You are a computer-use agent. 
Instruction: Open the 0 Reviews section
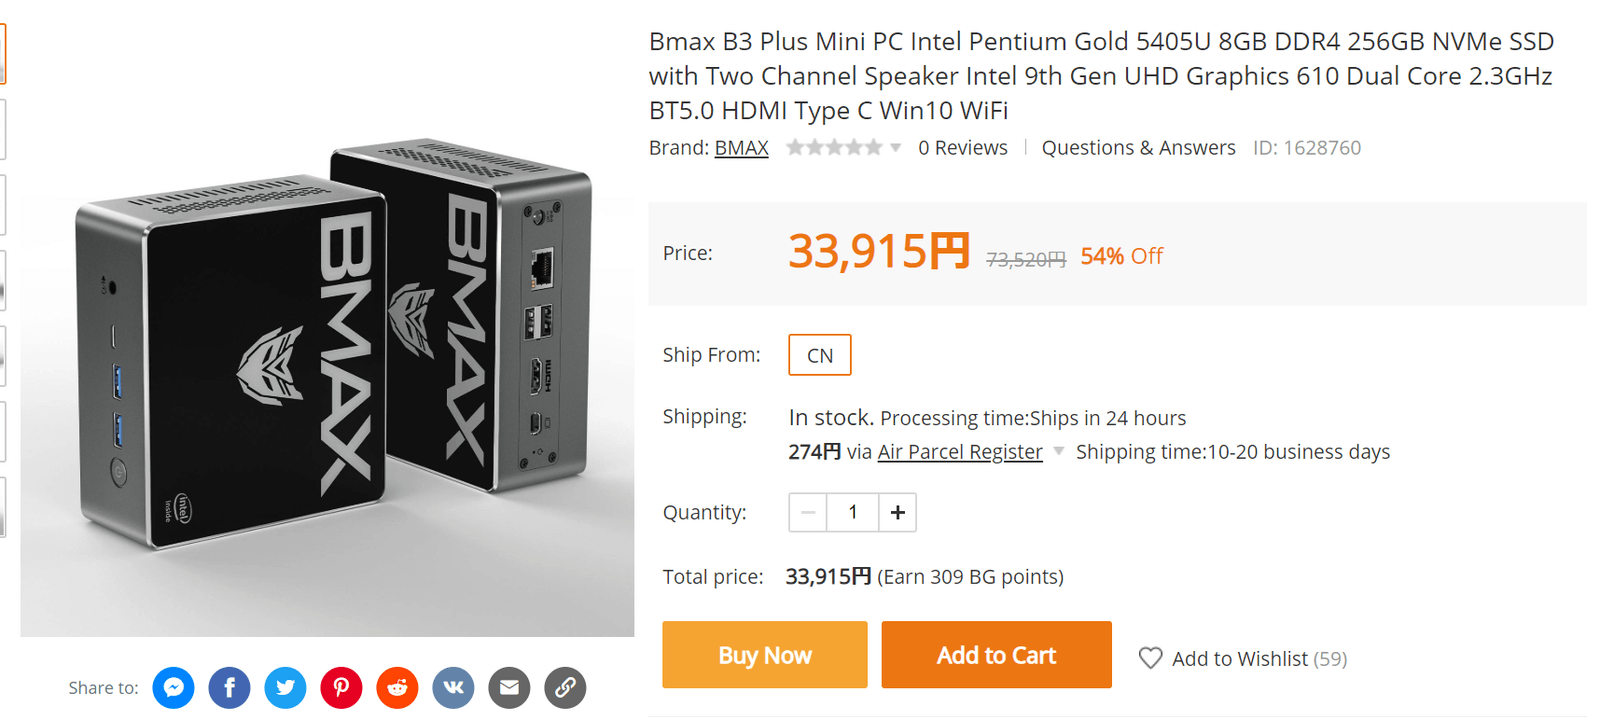[962, 148]
